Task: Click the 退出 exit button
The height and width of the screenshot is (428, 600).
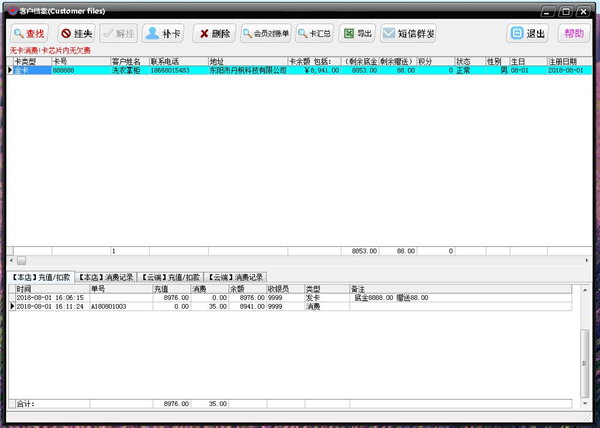Action: tap(528, 33)
